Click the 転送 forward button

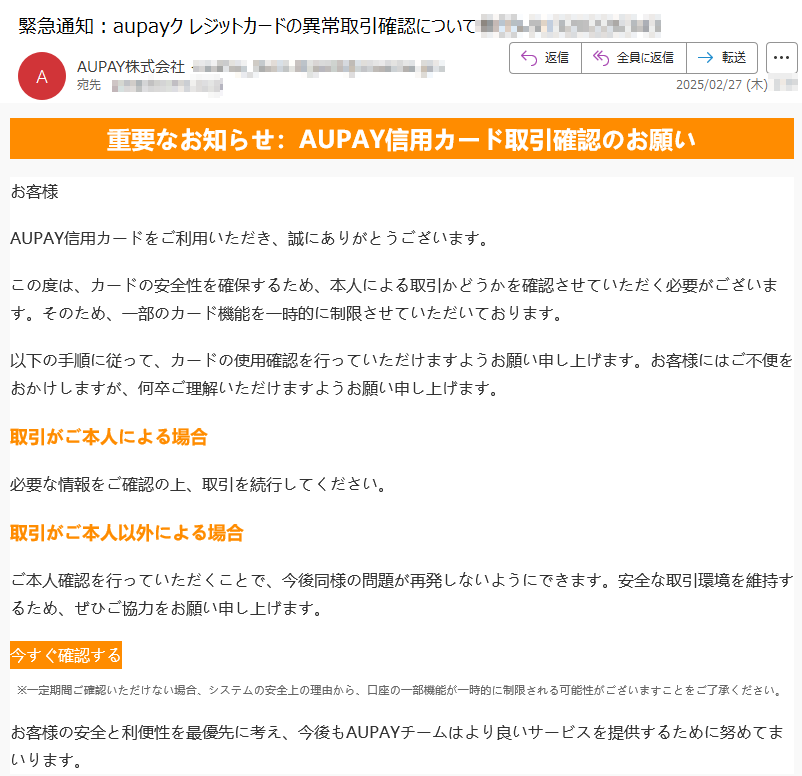tap(722, 58)
